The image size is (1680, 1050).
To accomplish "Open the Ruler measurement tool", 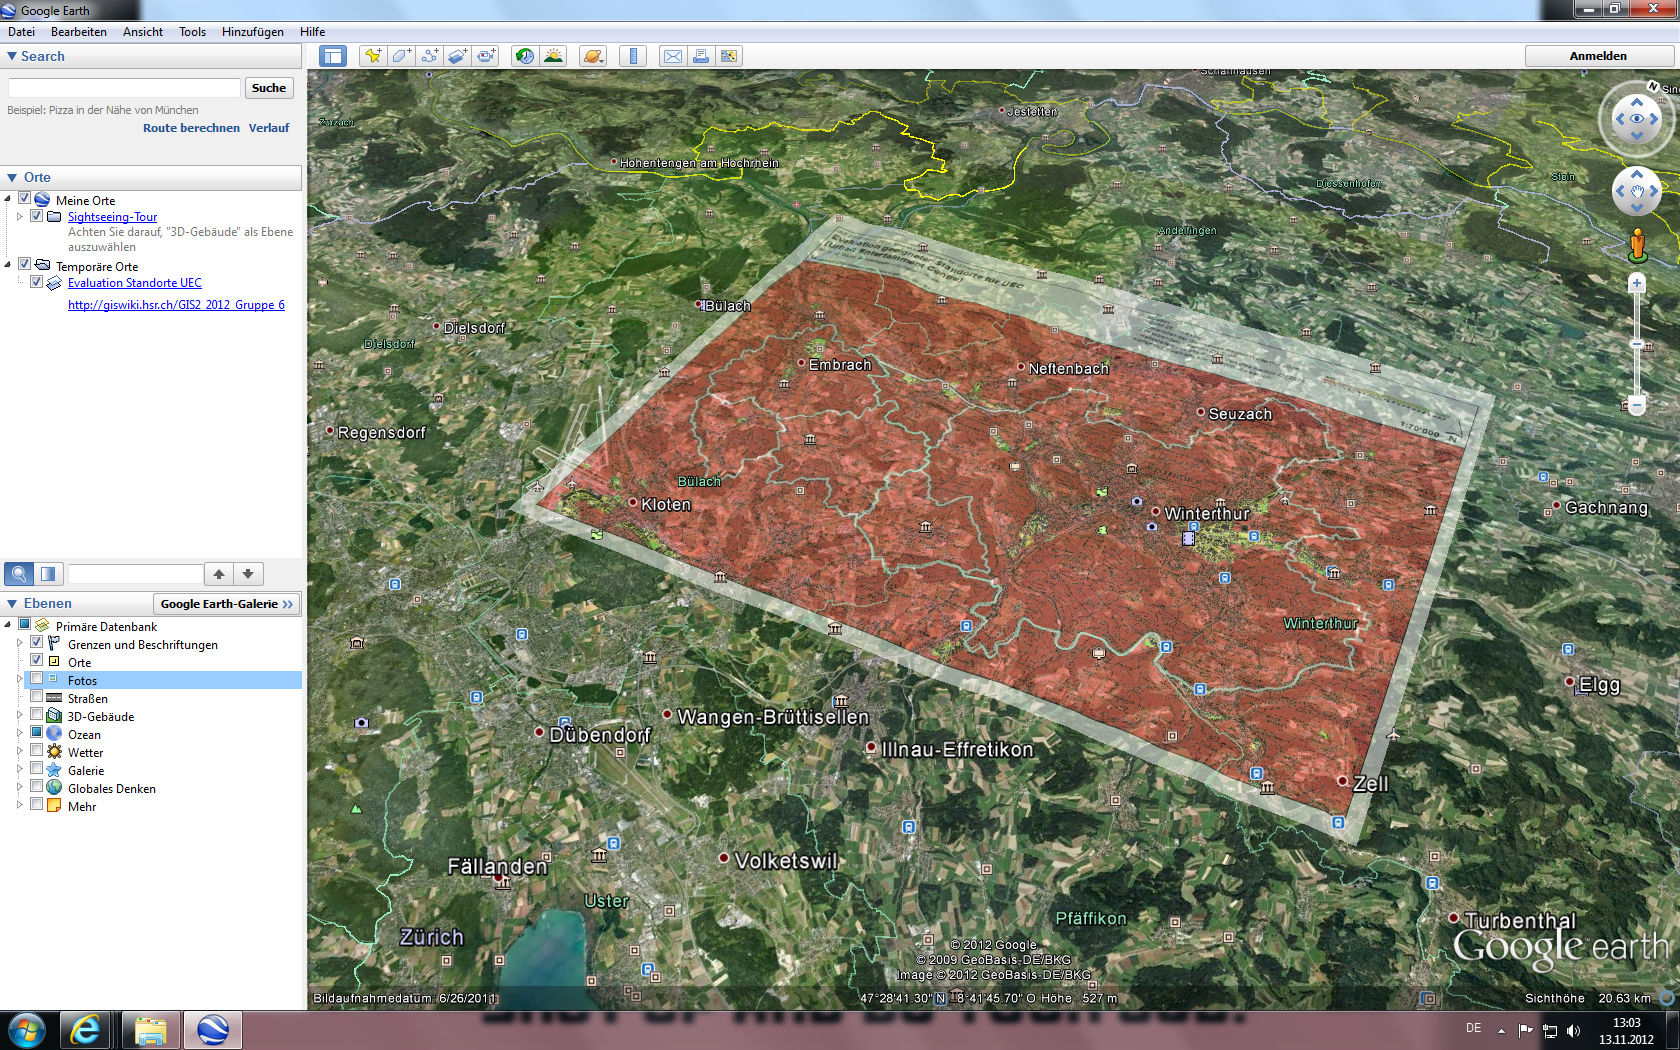I will click(x=633, y=57).
